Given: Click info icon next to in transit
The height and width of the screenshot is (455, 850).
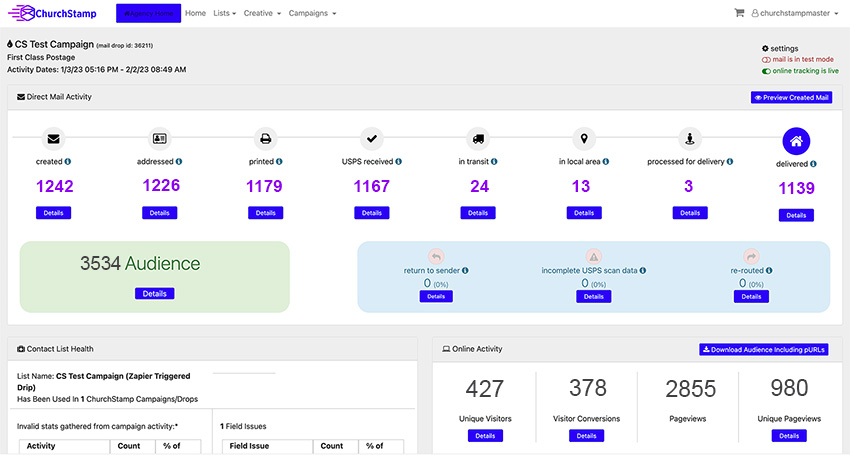Looking at the screenshot, I should point(494,162).
